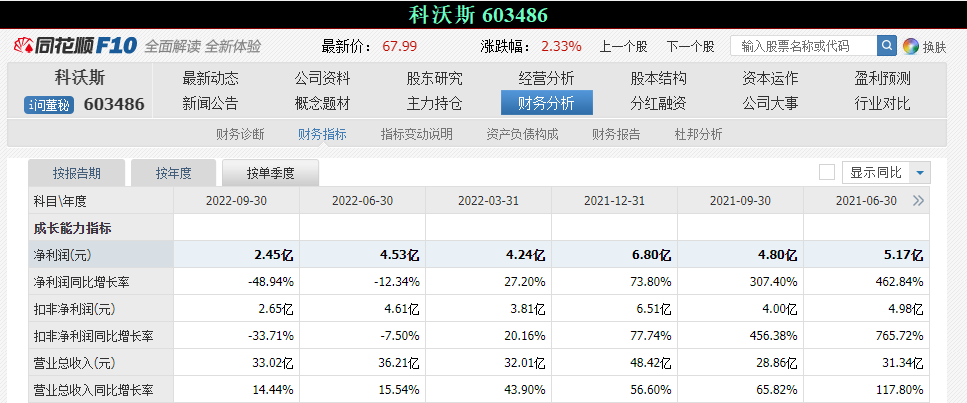
Task: Open 经营分析 menu item
Action: pos(546,78)
